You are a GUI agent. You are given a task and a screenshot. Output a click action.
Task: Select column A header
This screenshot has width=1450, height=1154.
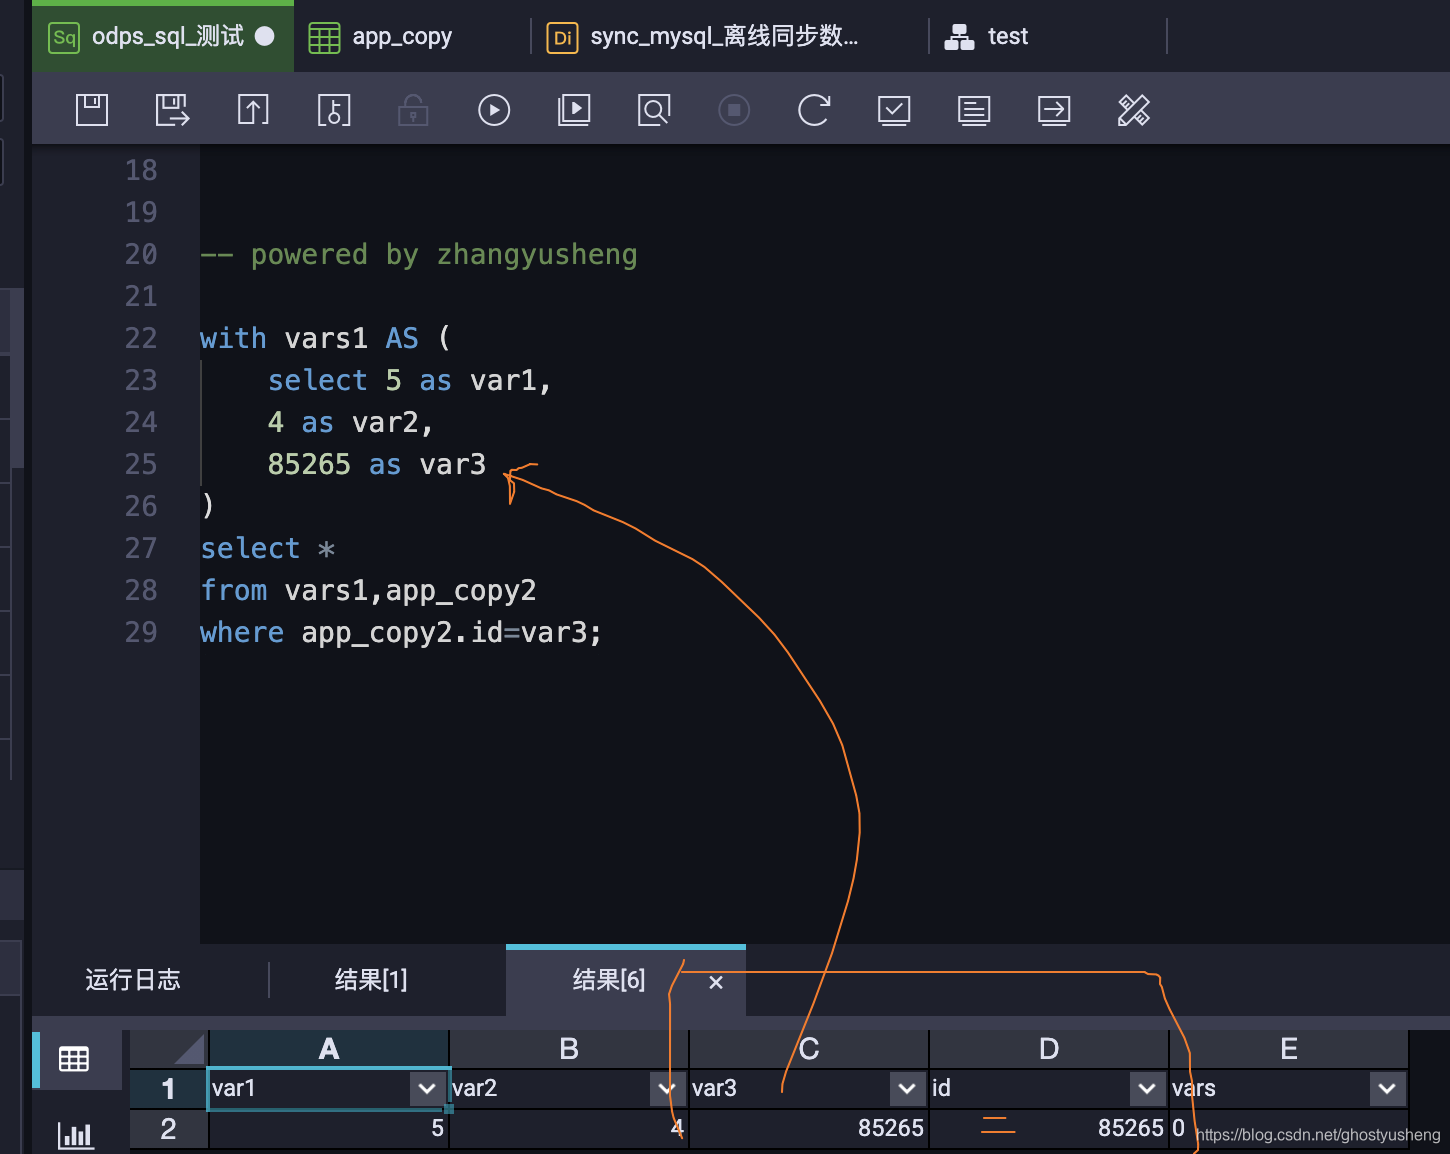[x=329, y=1049]
